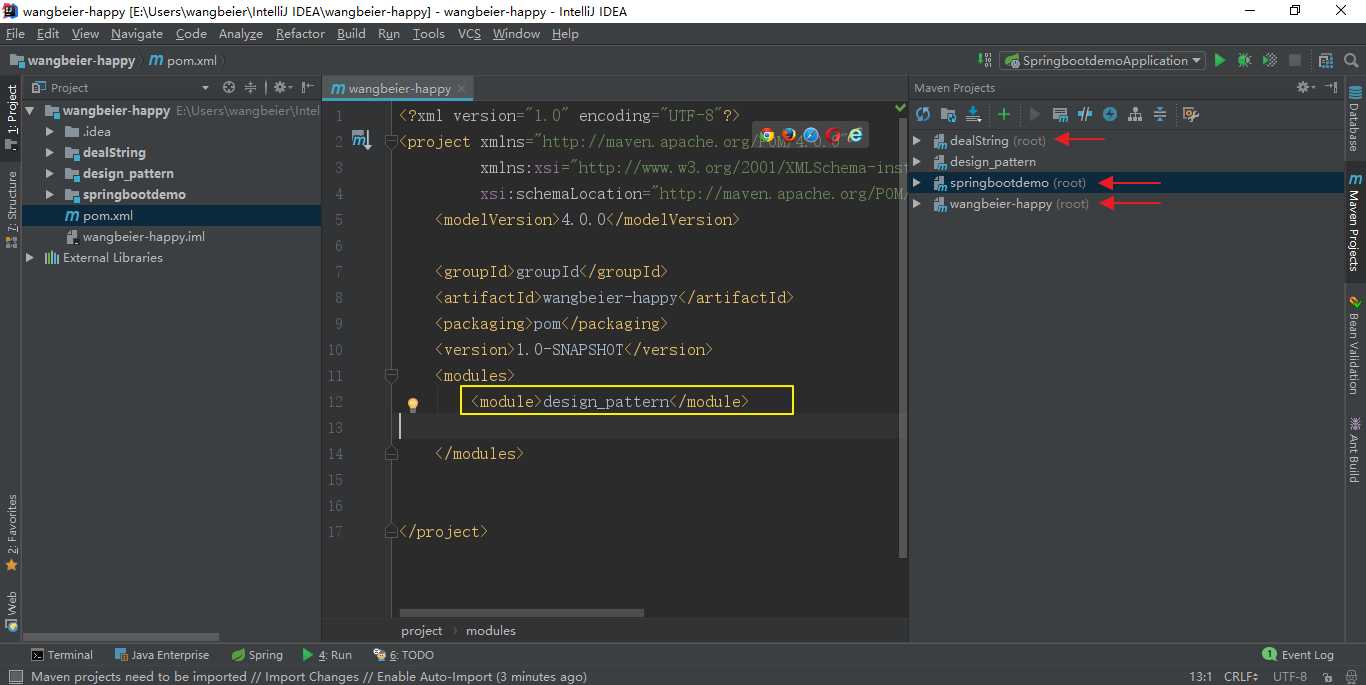1366x685 pixels.
Task: Click the CRLF line separator status
Action: coord(1239,677)
